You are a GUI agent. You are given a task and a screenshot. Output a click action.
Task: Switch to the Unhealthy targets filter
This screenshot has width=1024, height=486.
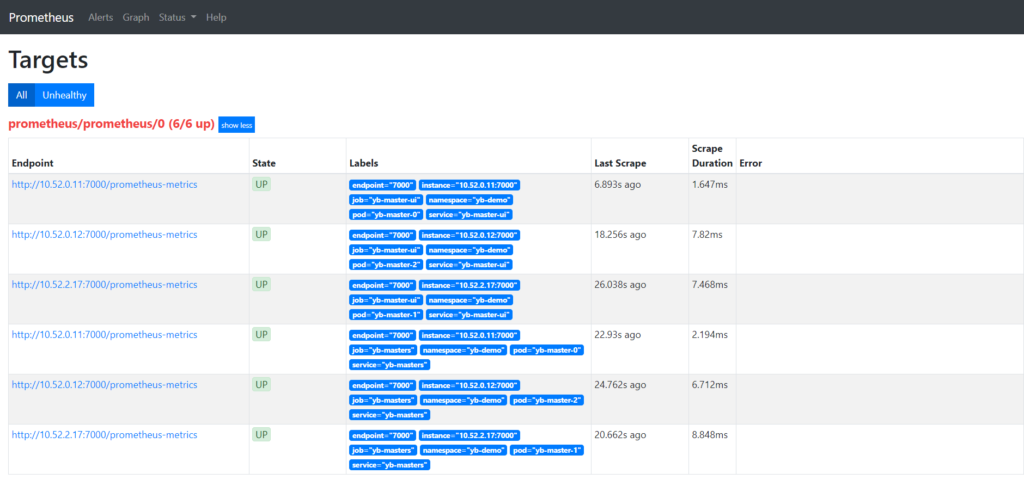64,95
